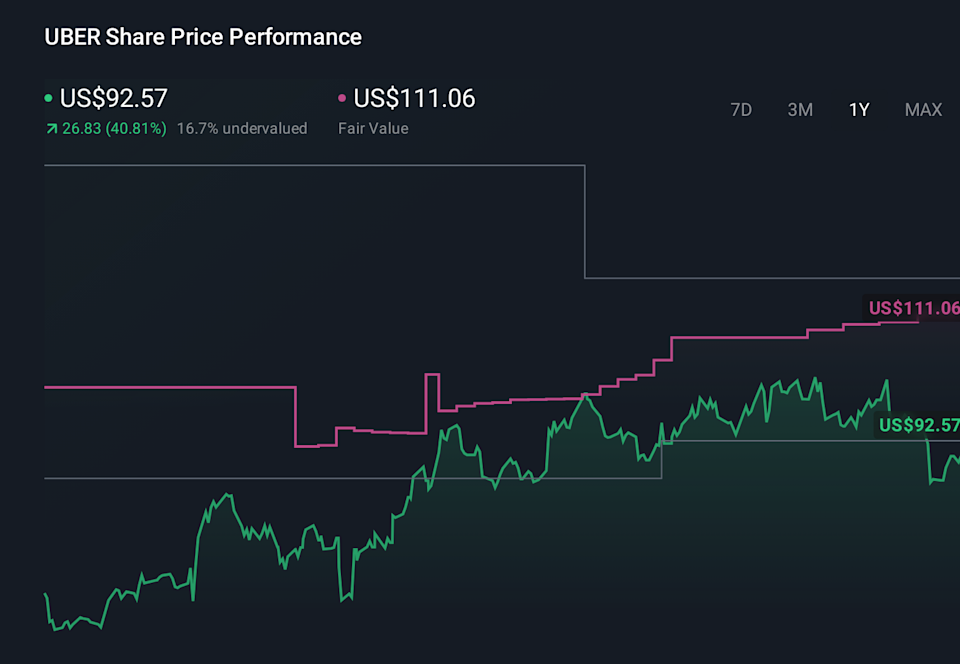Viewport: 960px width, 664px height.
Task: Show the MAX time range
Action: tap(923, 110)
